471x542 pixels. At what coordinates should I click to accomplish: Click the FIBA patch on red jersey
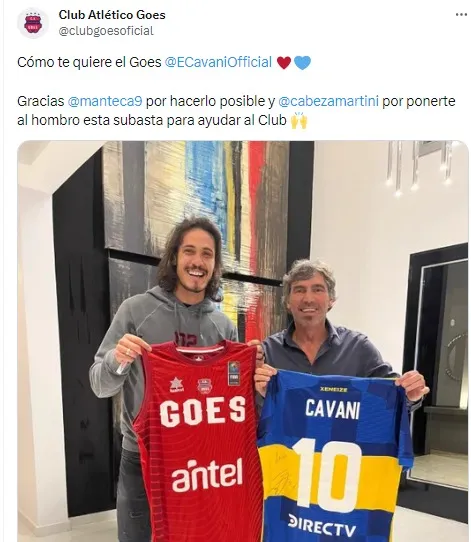tap(234, 373)
